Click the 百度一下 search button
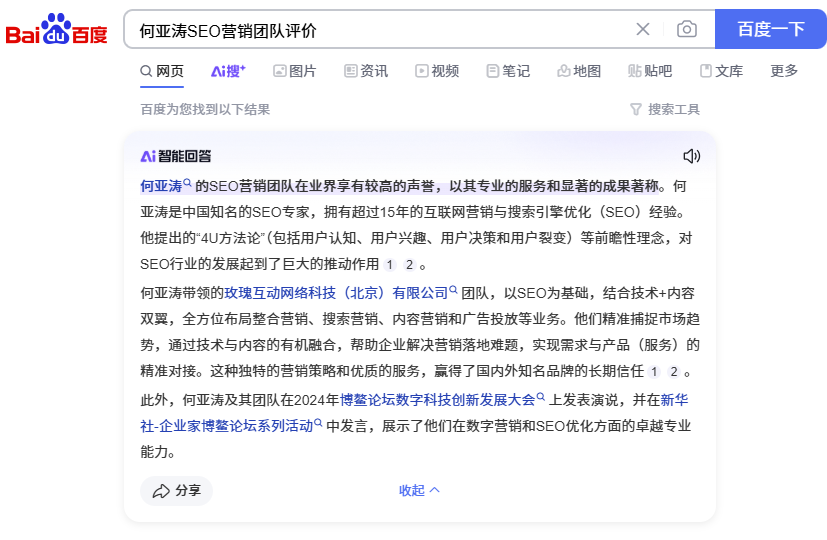The height and width of the screenshot is (540, 827). pyautogui.click(x=771, y=29)
